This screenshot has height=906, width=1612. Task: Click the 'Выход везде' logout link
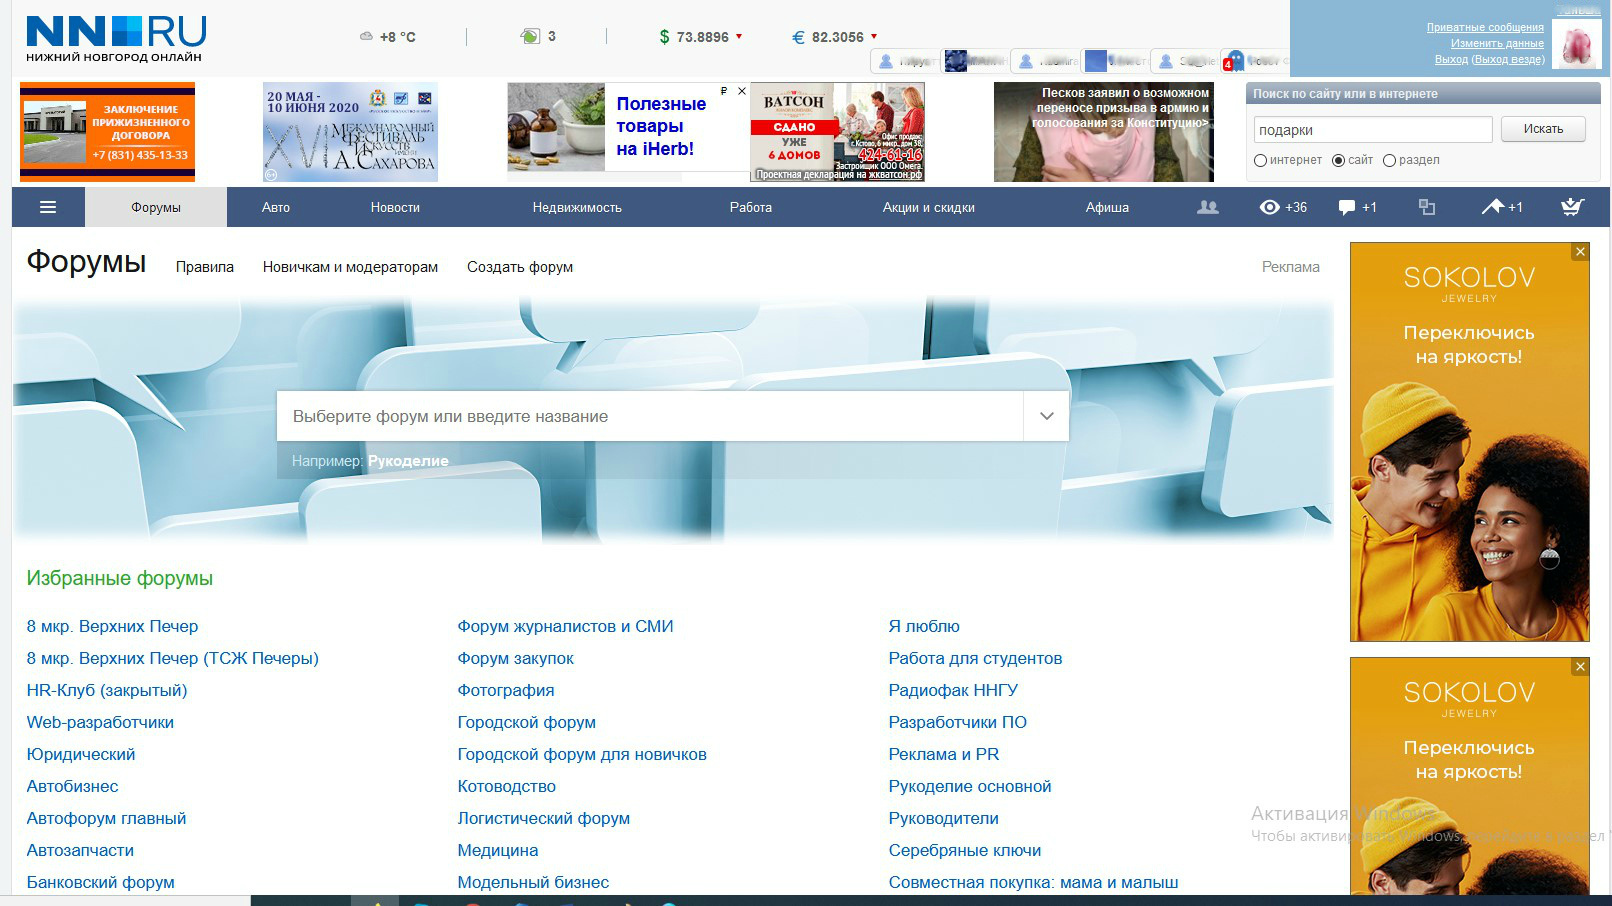(1508, 59)
